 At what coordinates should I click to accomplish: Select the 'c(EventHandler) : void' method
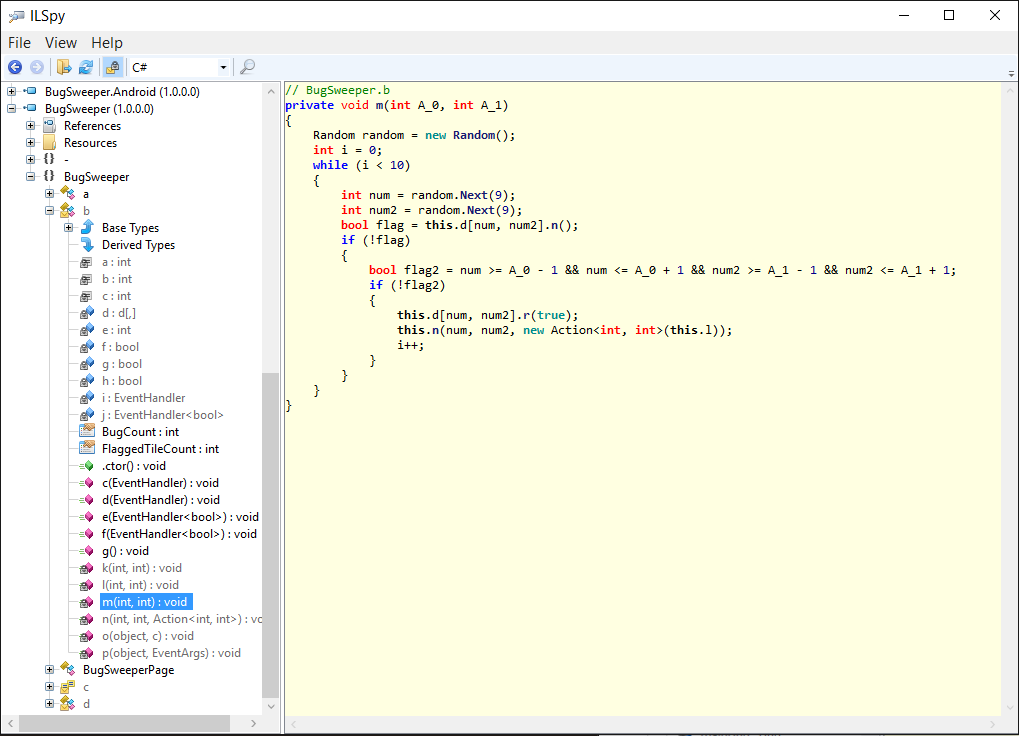click(x=160, y=483)
